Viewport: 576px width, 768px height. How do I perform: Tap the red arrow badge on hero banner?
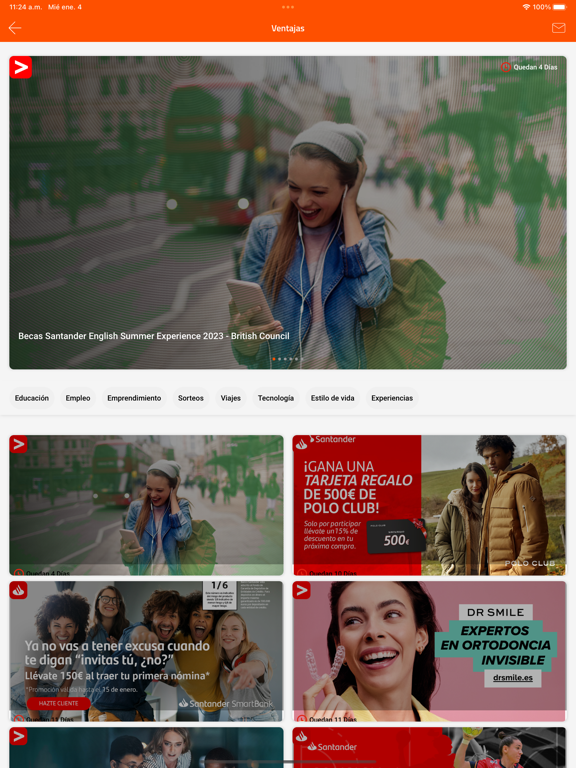coord(21,68)
